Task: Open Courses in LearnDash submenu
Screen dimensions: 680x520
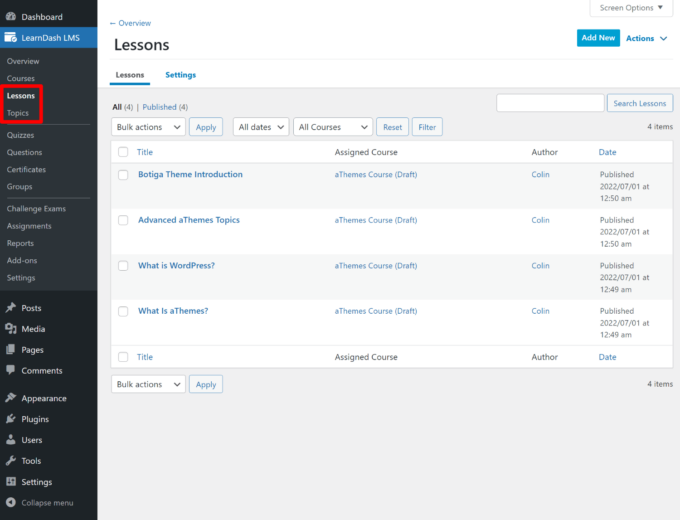Action: [x=21, y=78]
